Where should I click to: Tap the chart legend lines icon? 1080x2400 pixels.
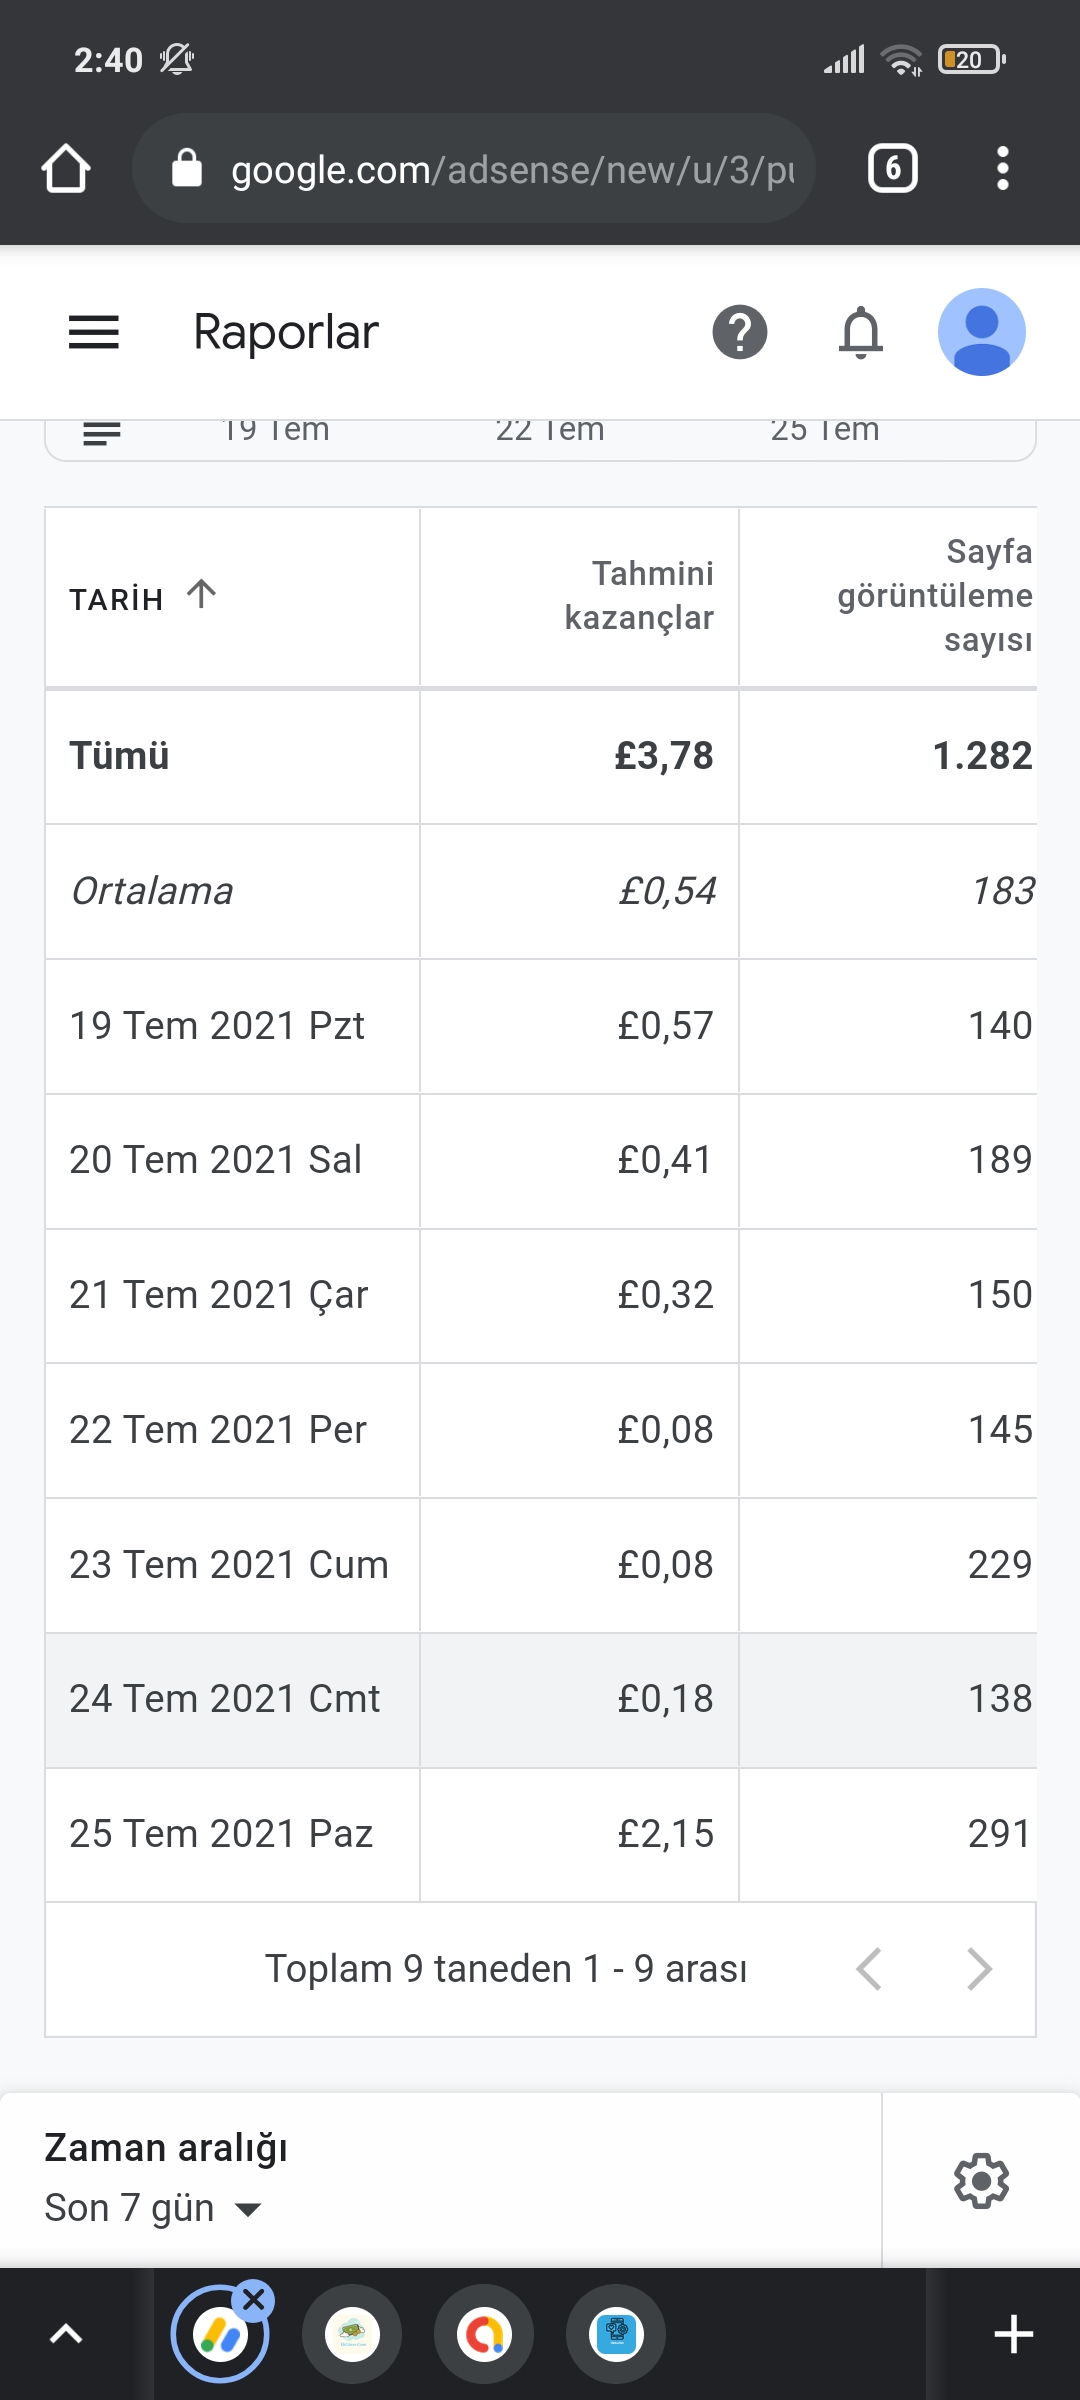[102, 433]
